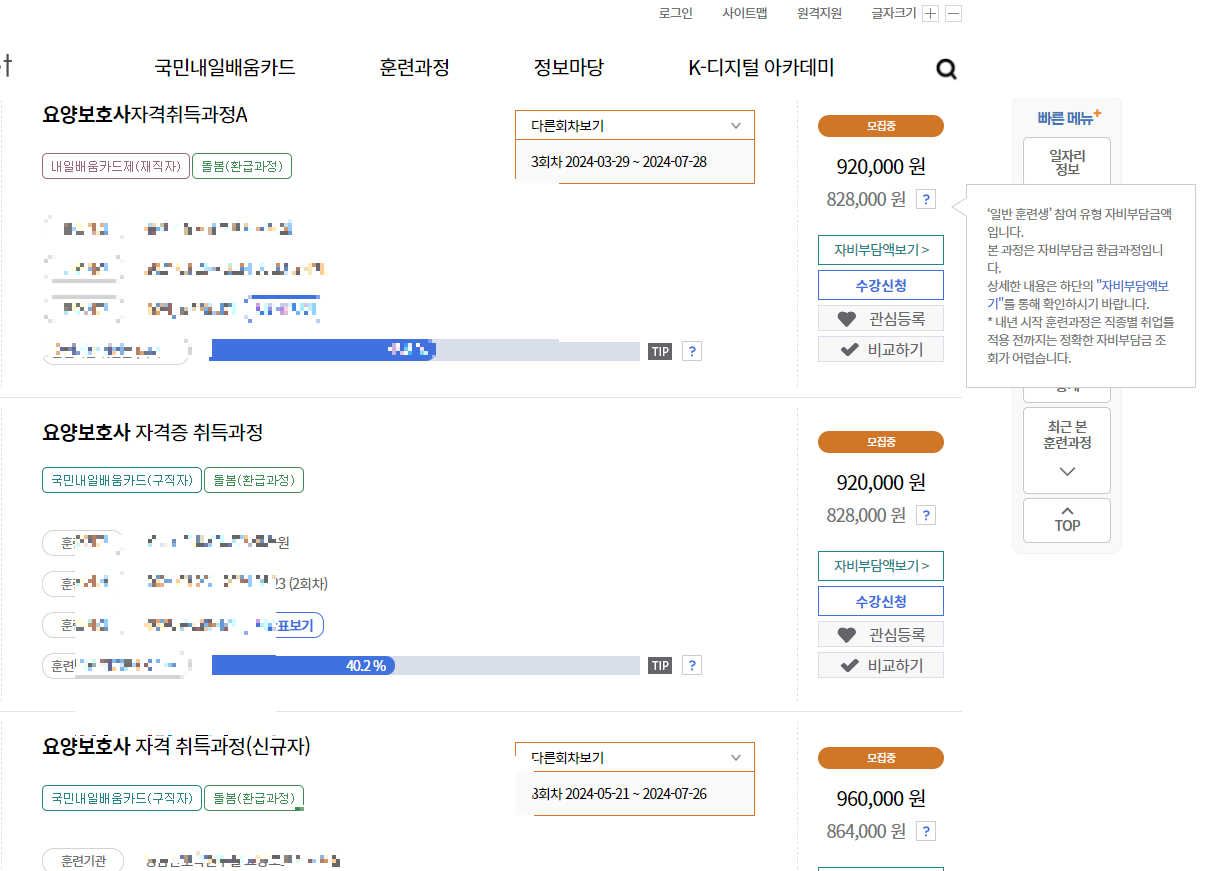Image resolution: width=1207 pixels, height=871 pixels.
Task: Open the help tooltip beside 828,000 원
Action: (x=925, y=199)
